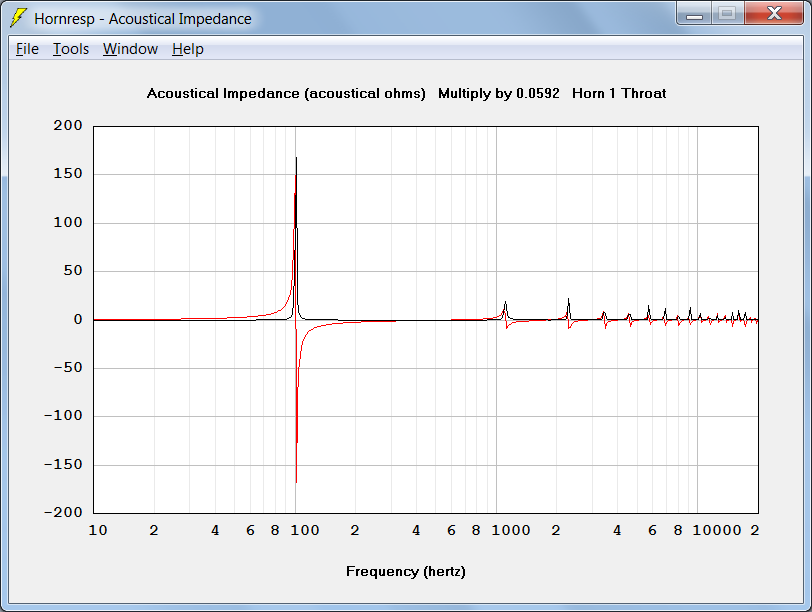
Task: Click the window title 'Hornresp - Acoustical Impedance'
Action: 143,19
